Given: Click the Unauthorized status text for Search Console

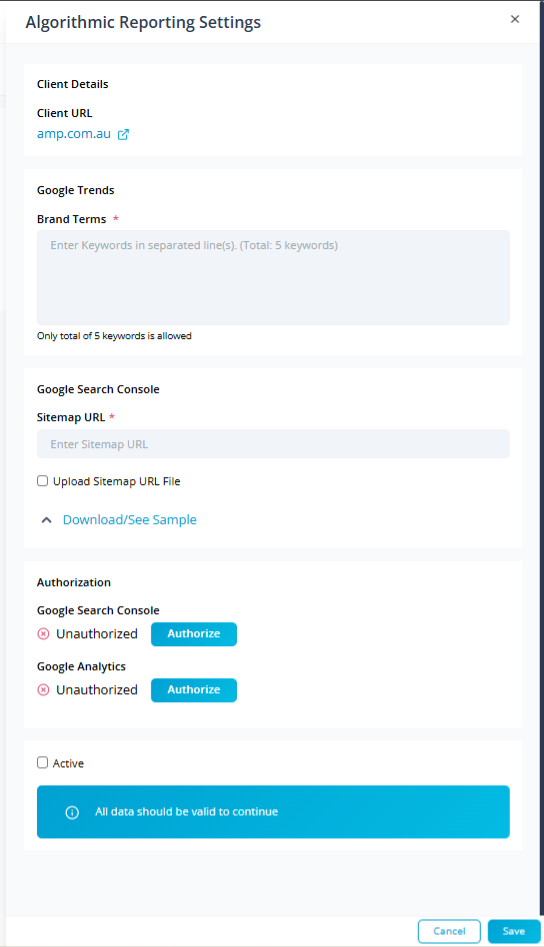Looking at the screenshot, I should (97, 634).
